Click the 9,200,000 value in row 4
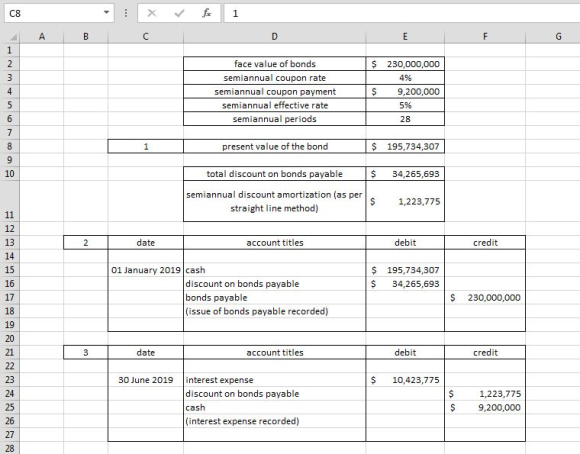Viewport: 580px width, 454px height. tap(405, 91)
